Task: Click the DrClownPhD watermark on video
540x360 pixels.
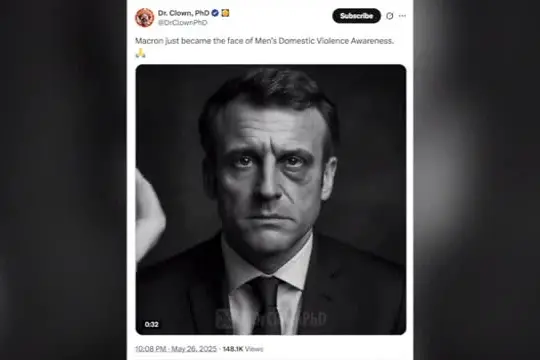Action: (x=271, y=319)
